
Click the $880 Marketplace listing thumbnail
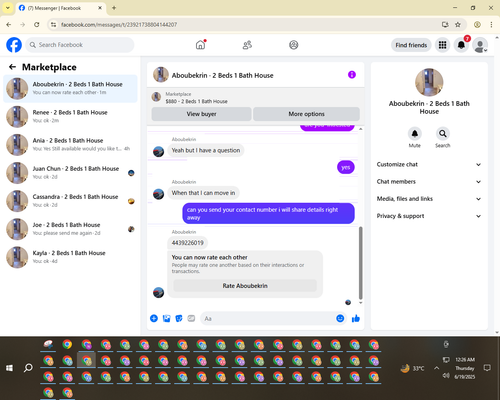[x=156, y=97]
